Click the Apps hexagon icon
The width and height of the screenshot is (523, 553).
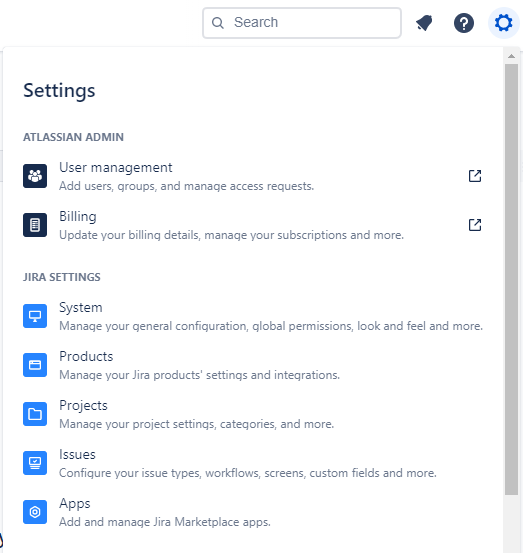pyautogui.click(x=35, y=512)
